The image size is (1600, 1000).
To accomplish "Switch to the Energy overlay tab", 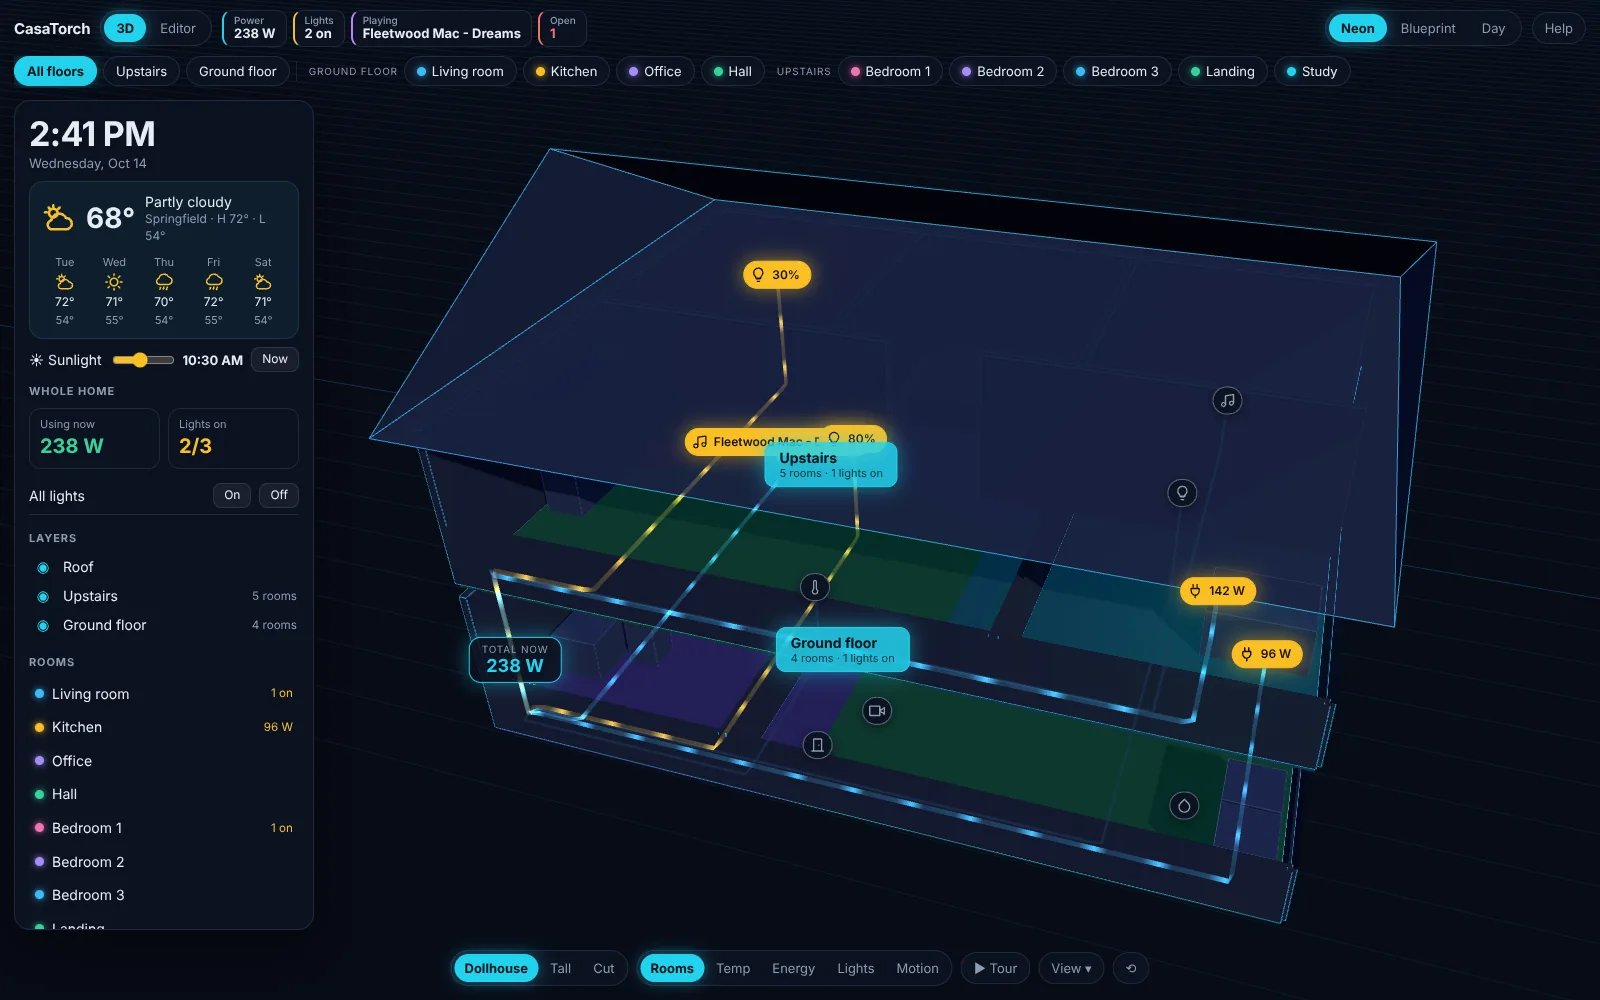I will pyautogui.click(x=793, y=968).
